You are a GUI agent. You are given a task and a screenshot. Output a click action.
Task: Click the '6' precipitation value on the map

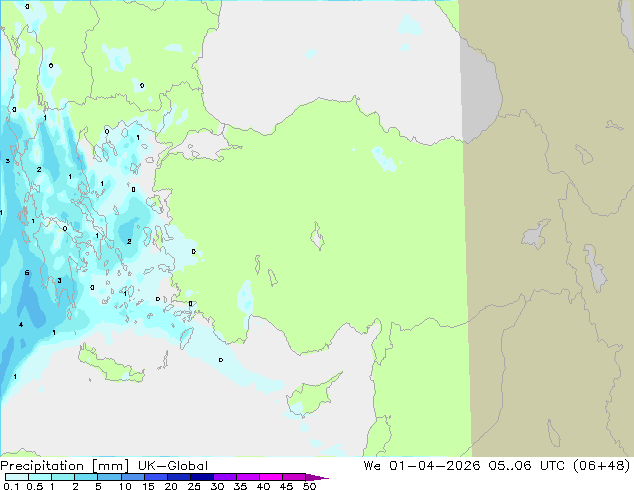click(x=27, y=272)
